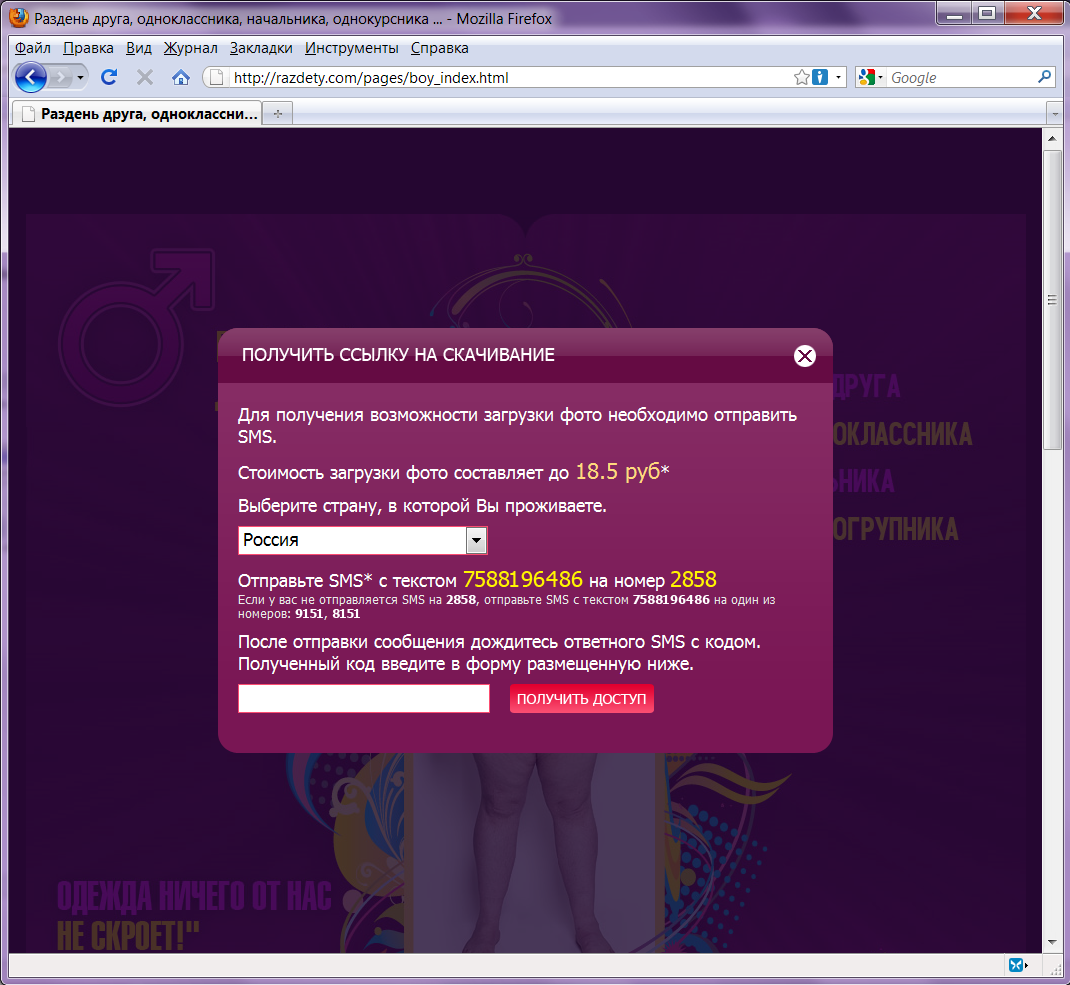Click the male symbol graphic on page
Screen dimensions: 1070x985
(136, 328)
